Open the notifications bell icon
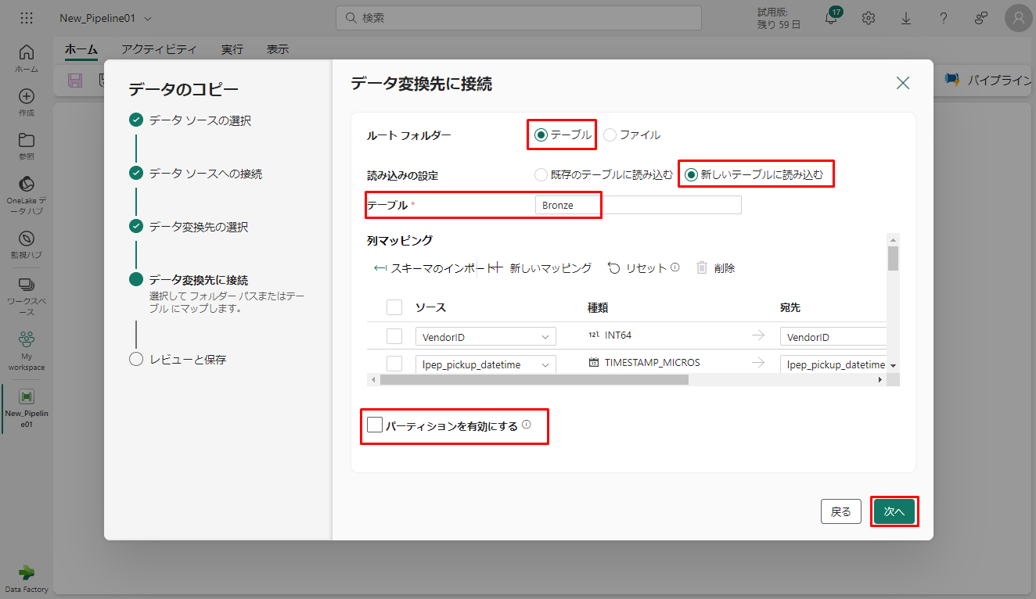Viewport: 1036px width, 599px height. click(830, 18)
